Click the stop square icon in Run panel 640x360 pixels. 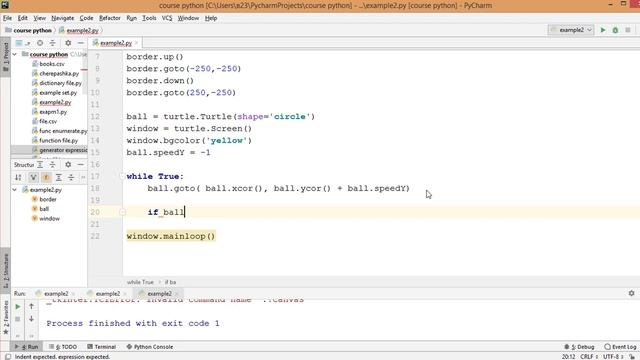pyautogui.click(x=18, y=319)
